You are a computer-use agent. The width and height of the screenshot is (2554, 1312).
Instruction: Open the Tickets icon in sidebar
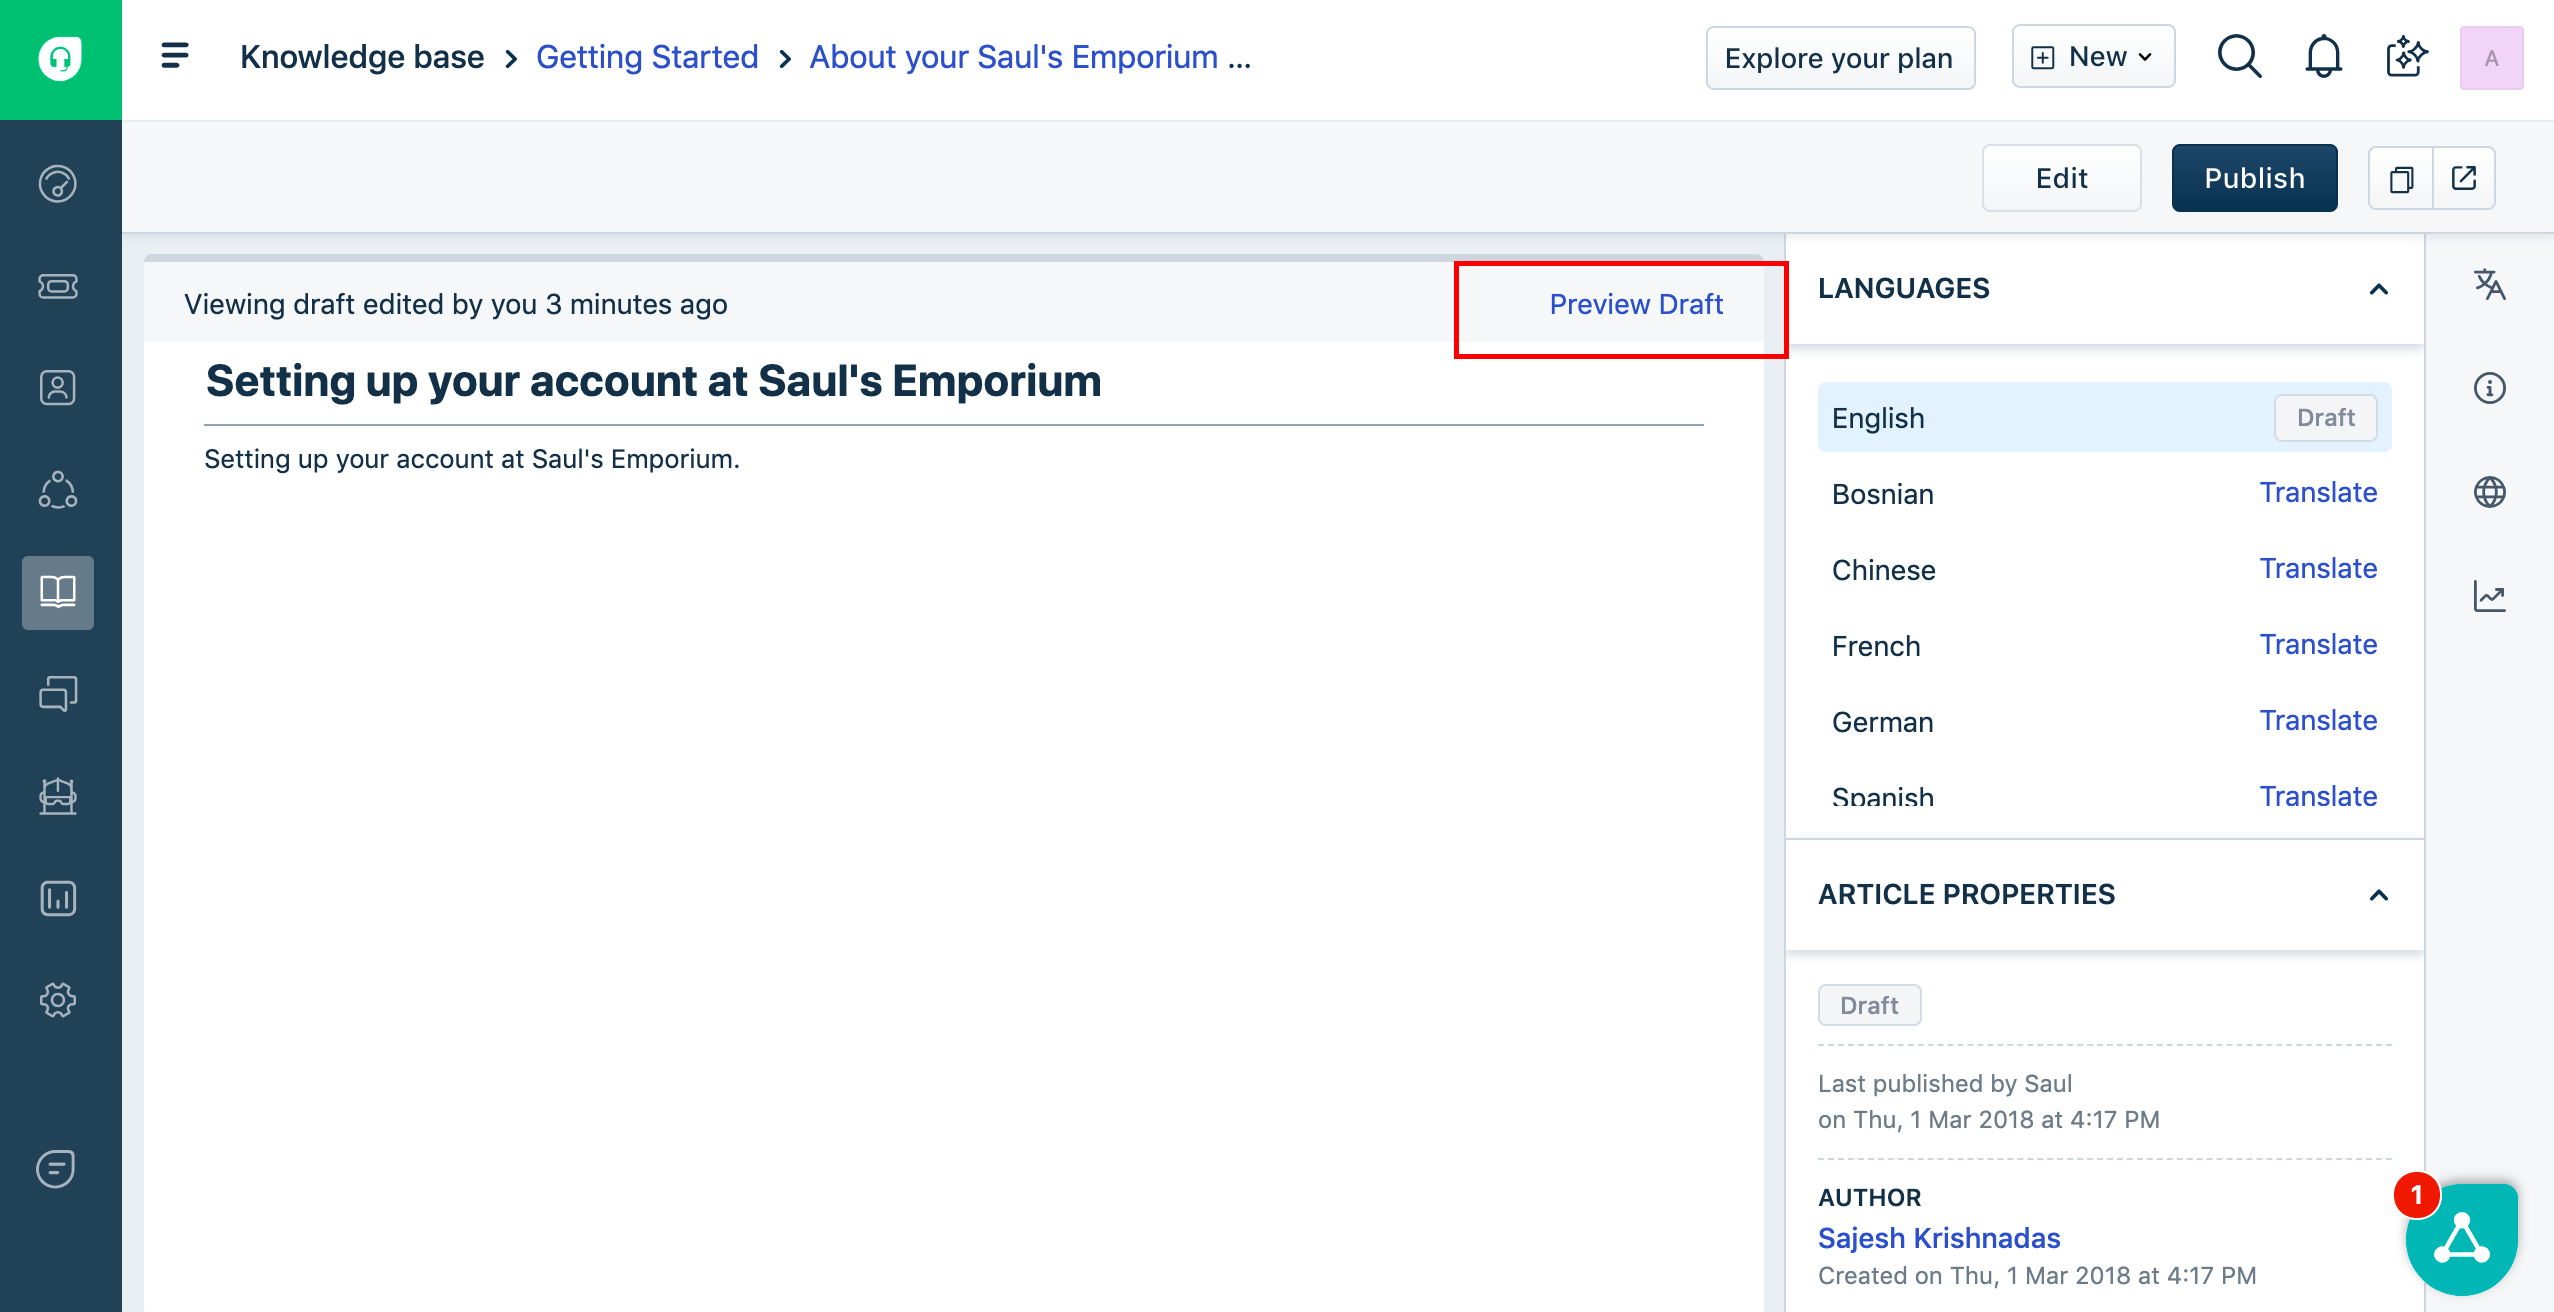tap(58, 287)
